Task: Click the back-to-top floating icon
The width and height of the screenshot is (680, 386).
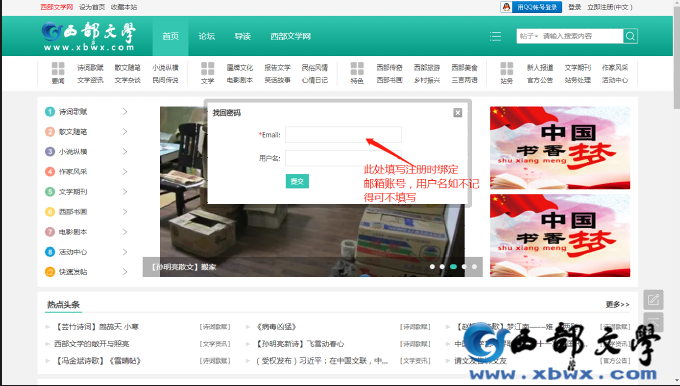Action: point(653,322)
